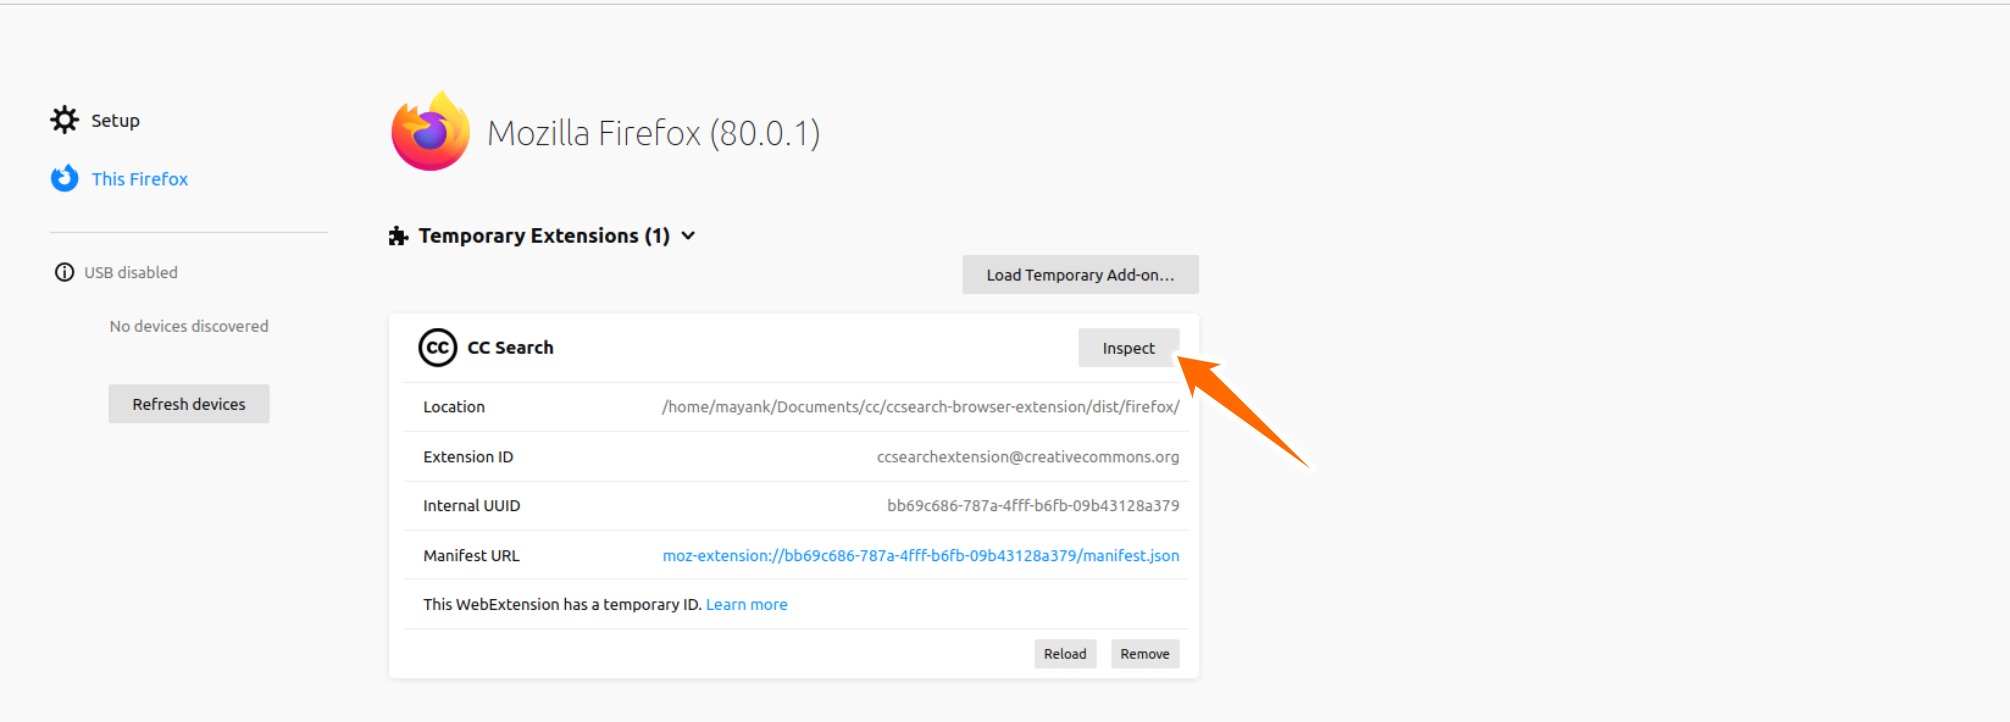Collapse the Temporary Extensions section chevron

(688, 236)
